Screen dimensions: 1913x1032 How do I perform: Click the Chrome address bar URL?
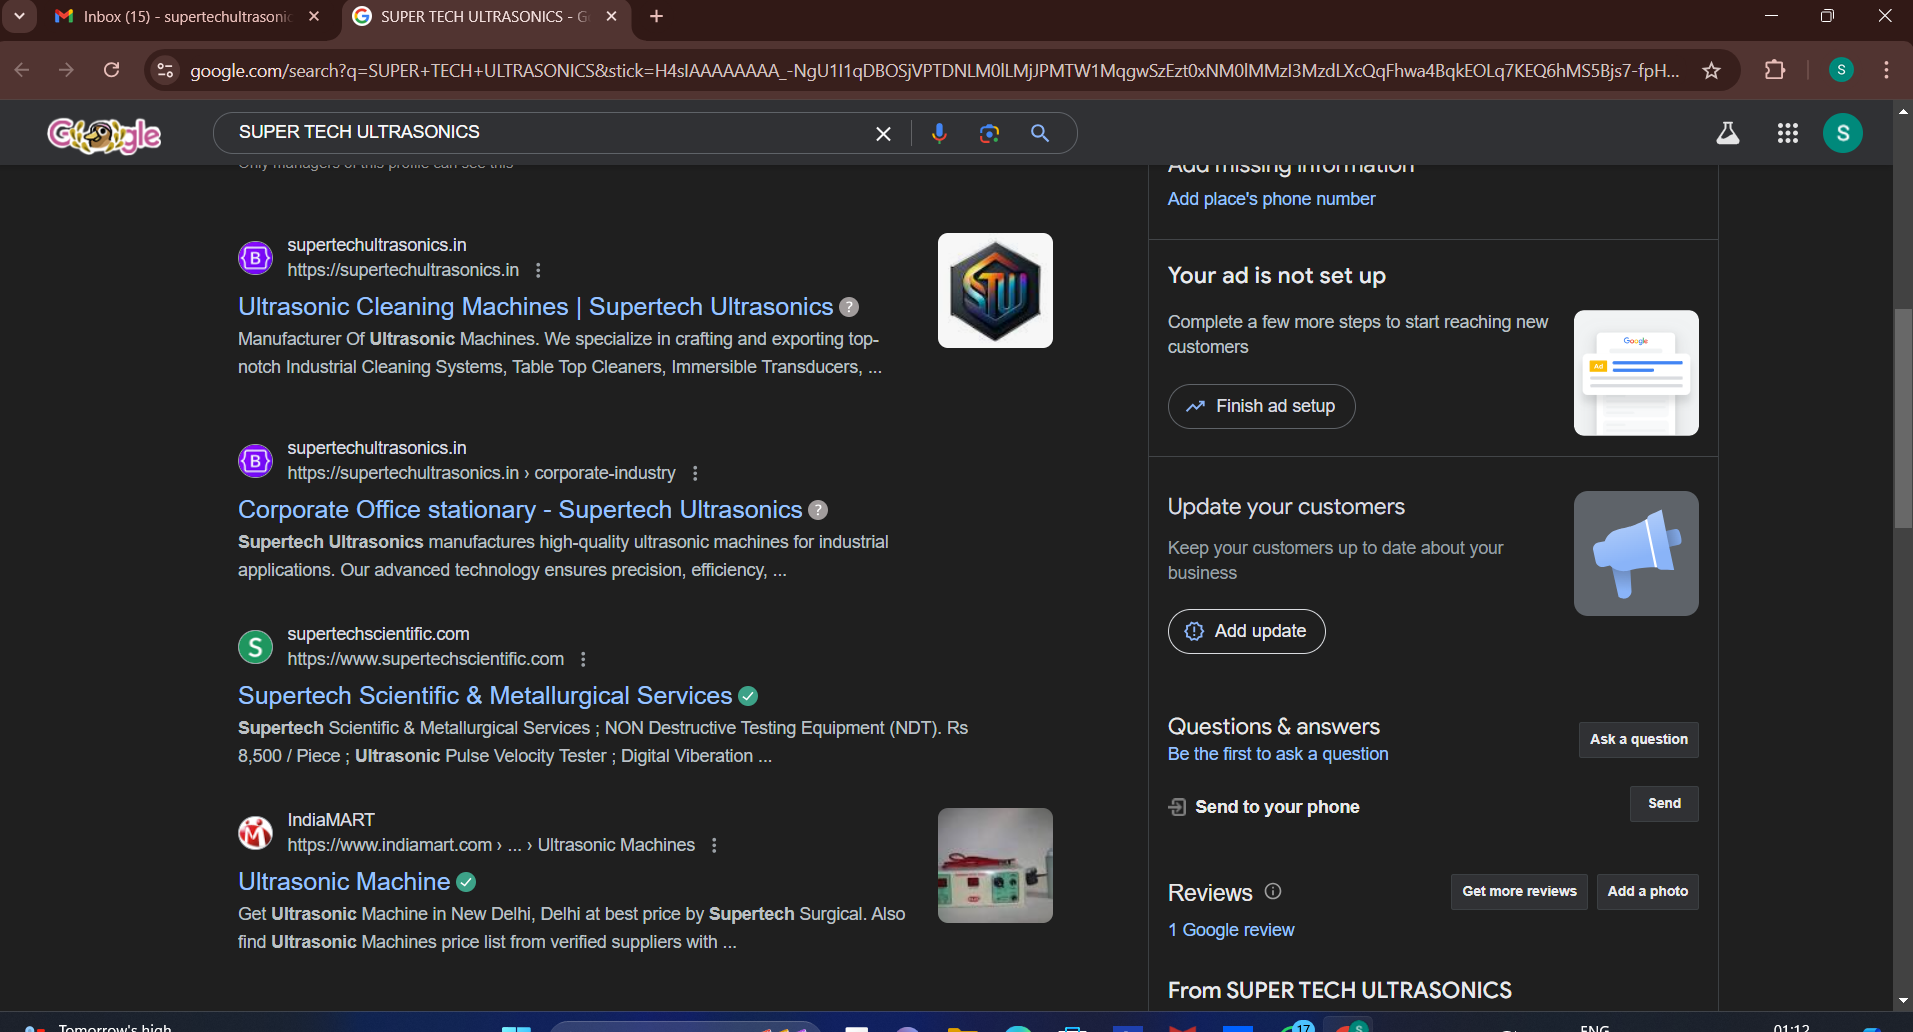(x=935, y=70)
